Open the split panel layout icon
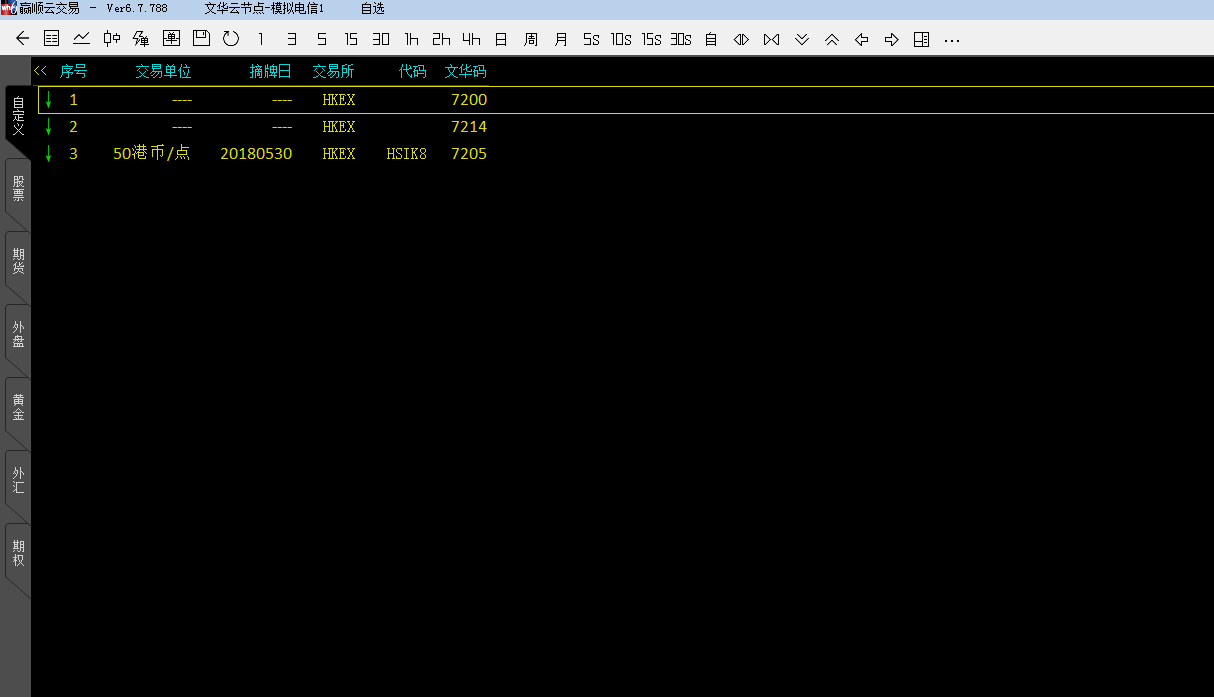This screenshot has height=697, width=1214. 921,39
